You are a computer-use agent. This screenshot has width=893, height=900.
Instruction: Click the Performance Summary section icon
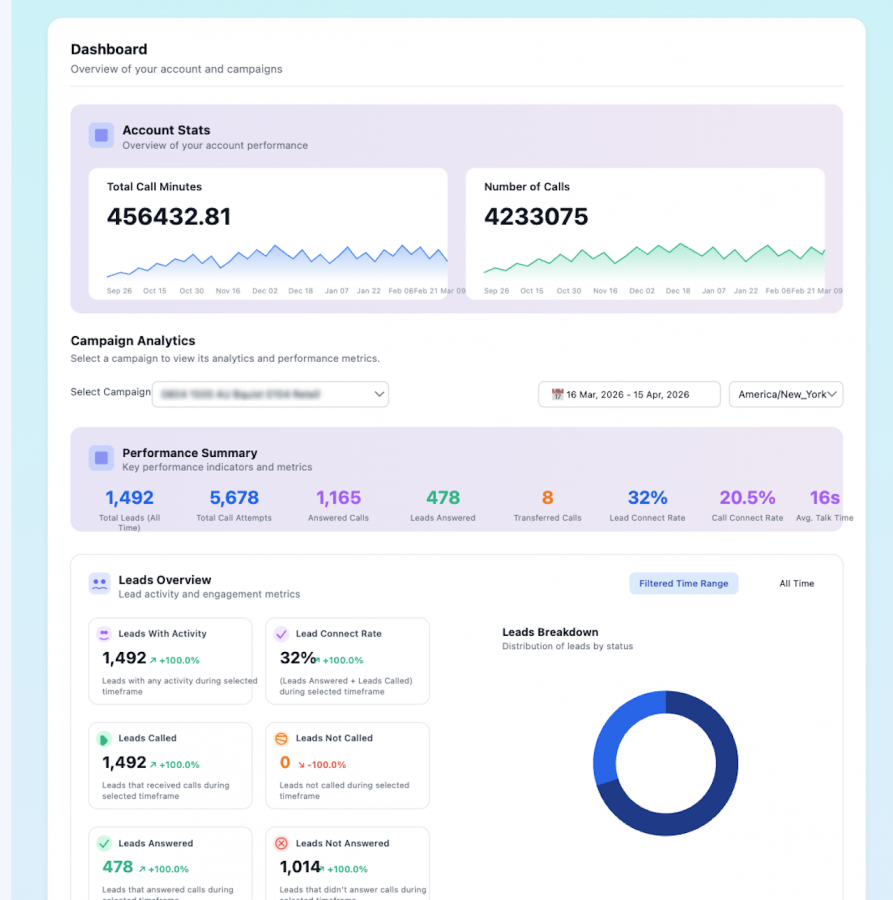[101, 458]
